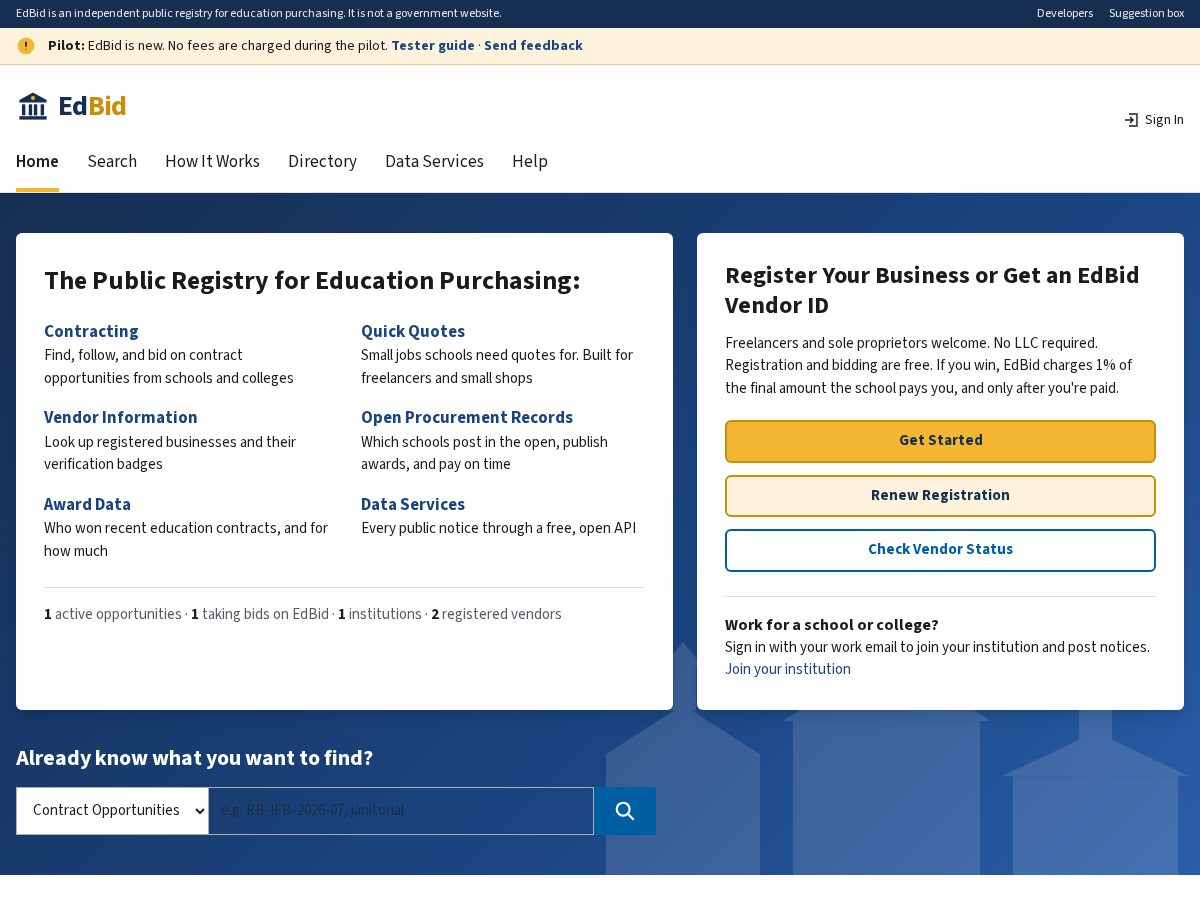The image size is (1200, 900).
Task: Click 'The Public Registry for Education Purchasing' heading
Action: (312, 281)
